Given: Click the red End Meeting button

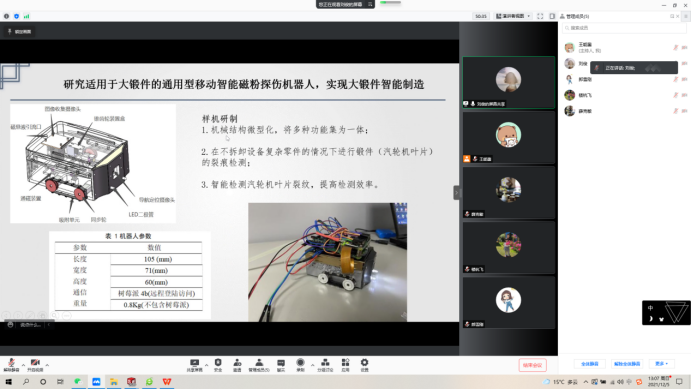Looking at the screenshot, I should 532,365.
